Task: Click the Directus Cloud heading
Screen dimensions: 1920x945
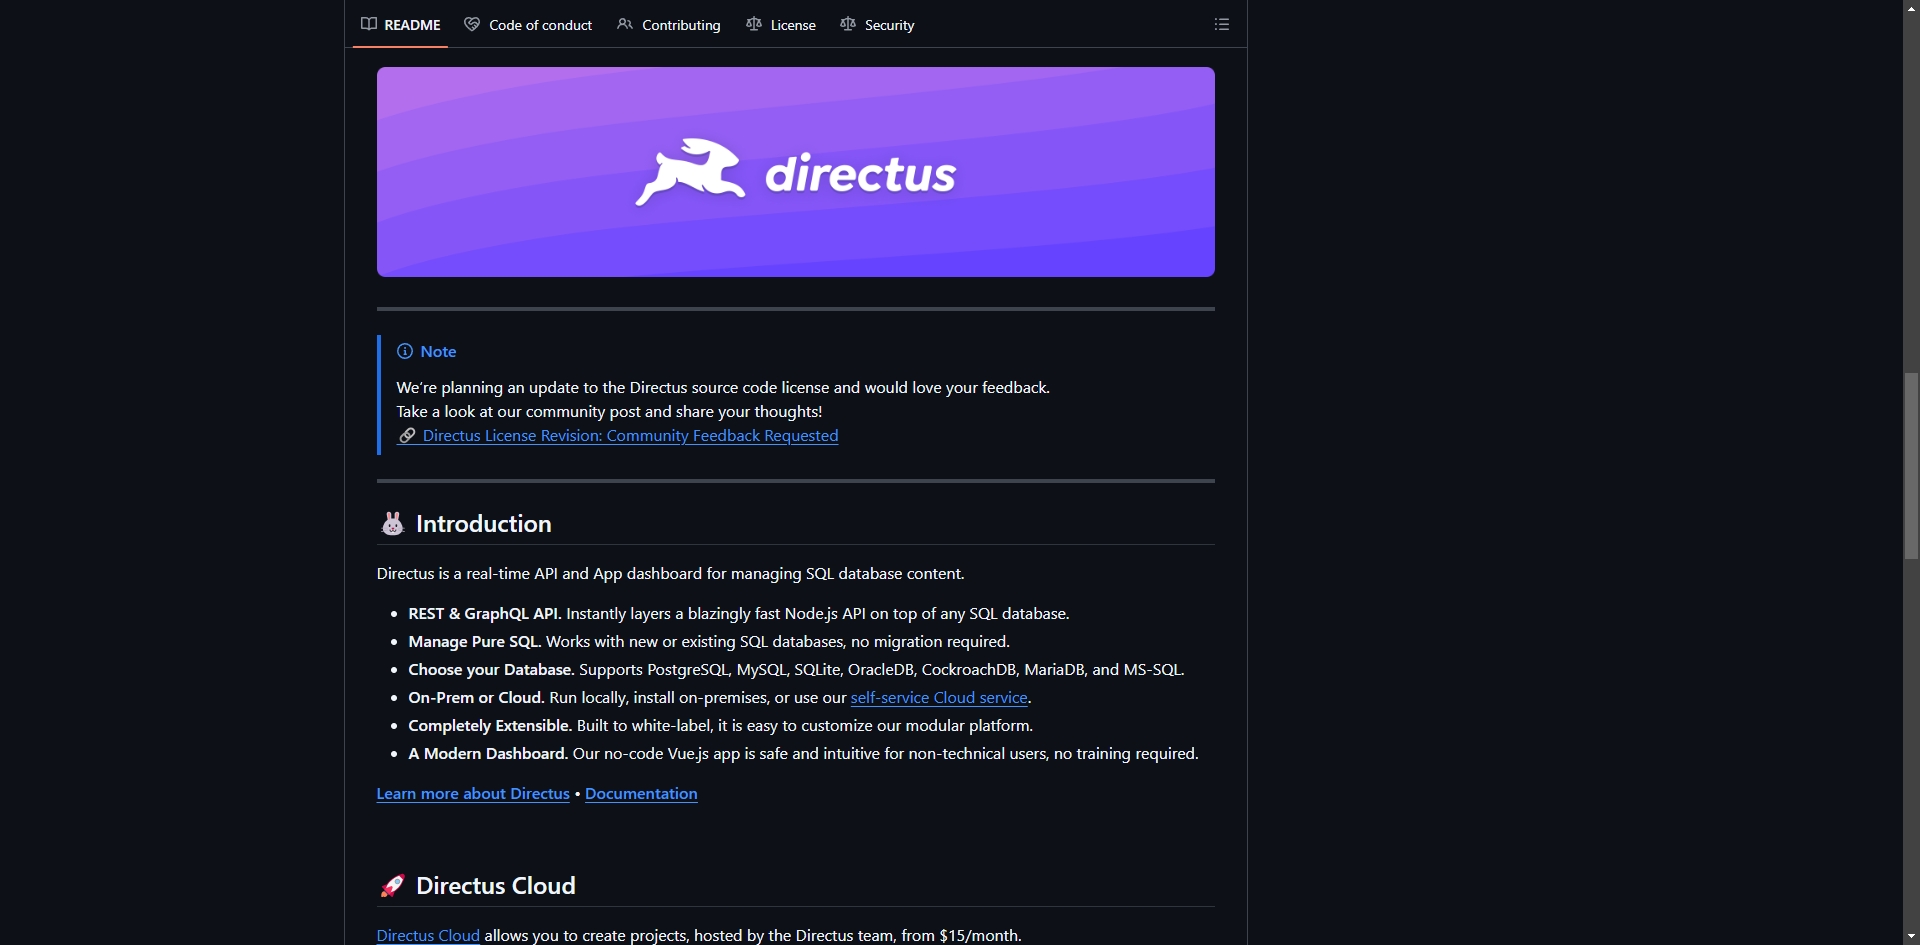Action: [496, 886]
